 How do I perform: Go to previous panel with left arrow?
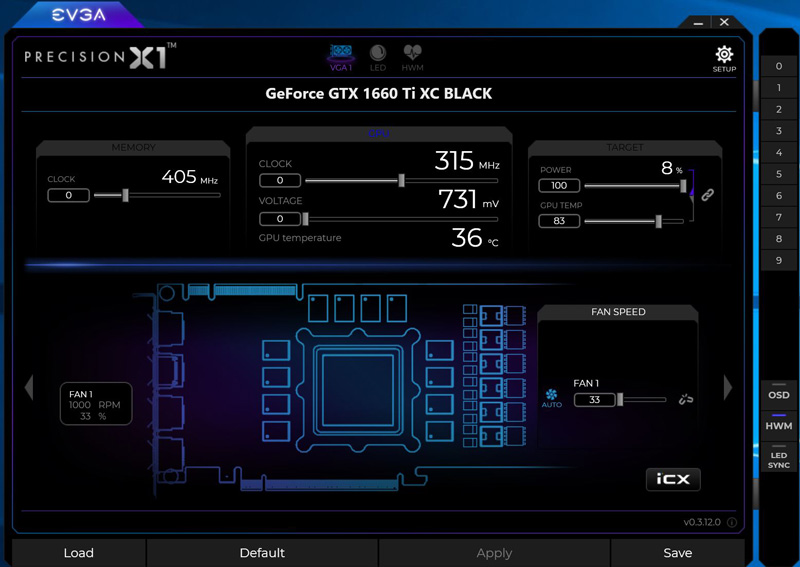click(x=29, y=387)
